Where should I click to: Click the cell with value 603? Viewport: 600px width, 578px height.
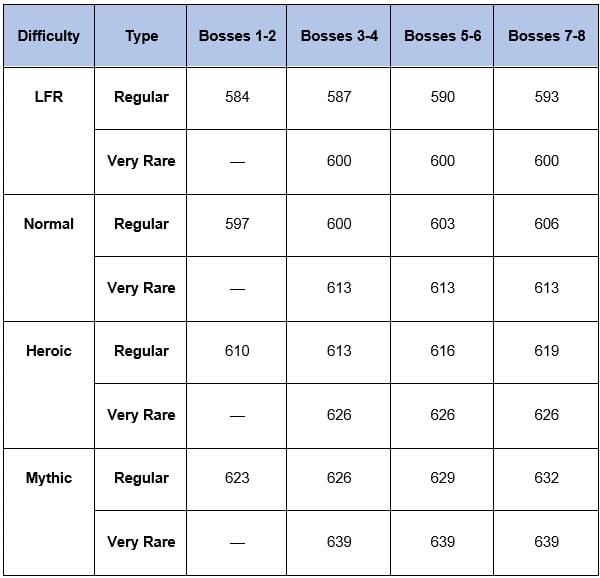click(442, 224)
